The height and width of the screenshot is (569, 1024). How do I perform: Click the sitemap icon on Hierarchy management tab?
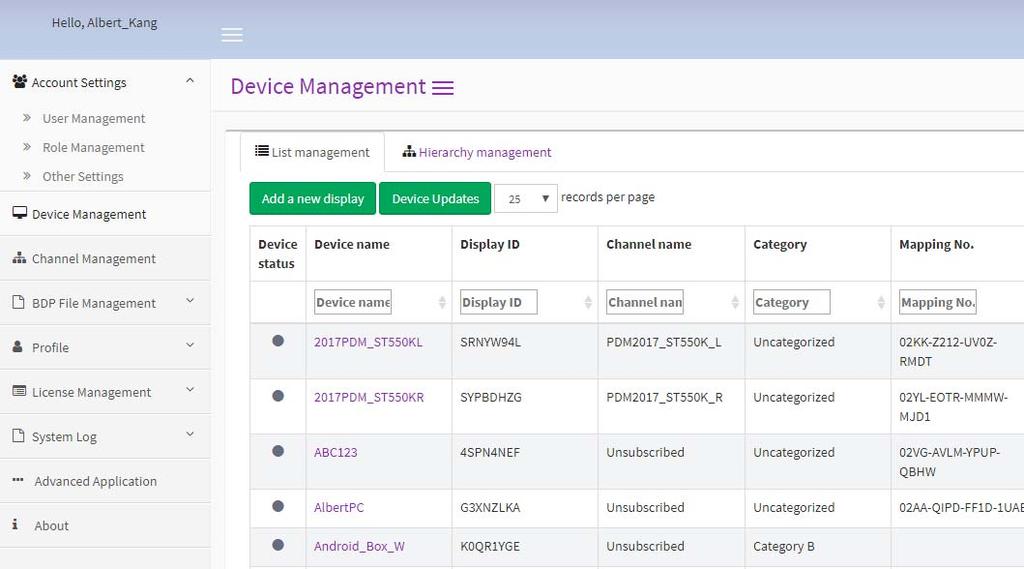409,152
